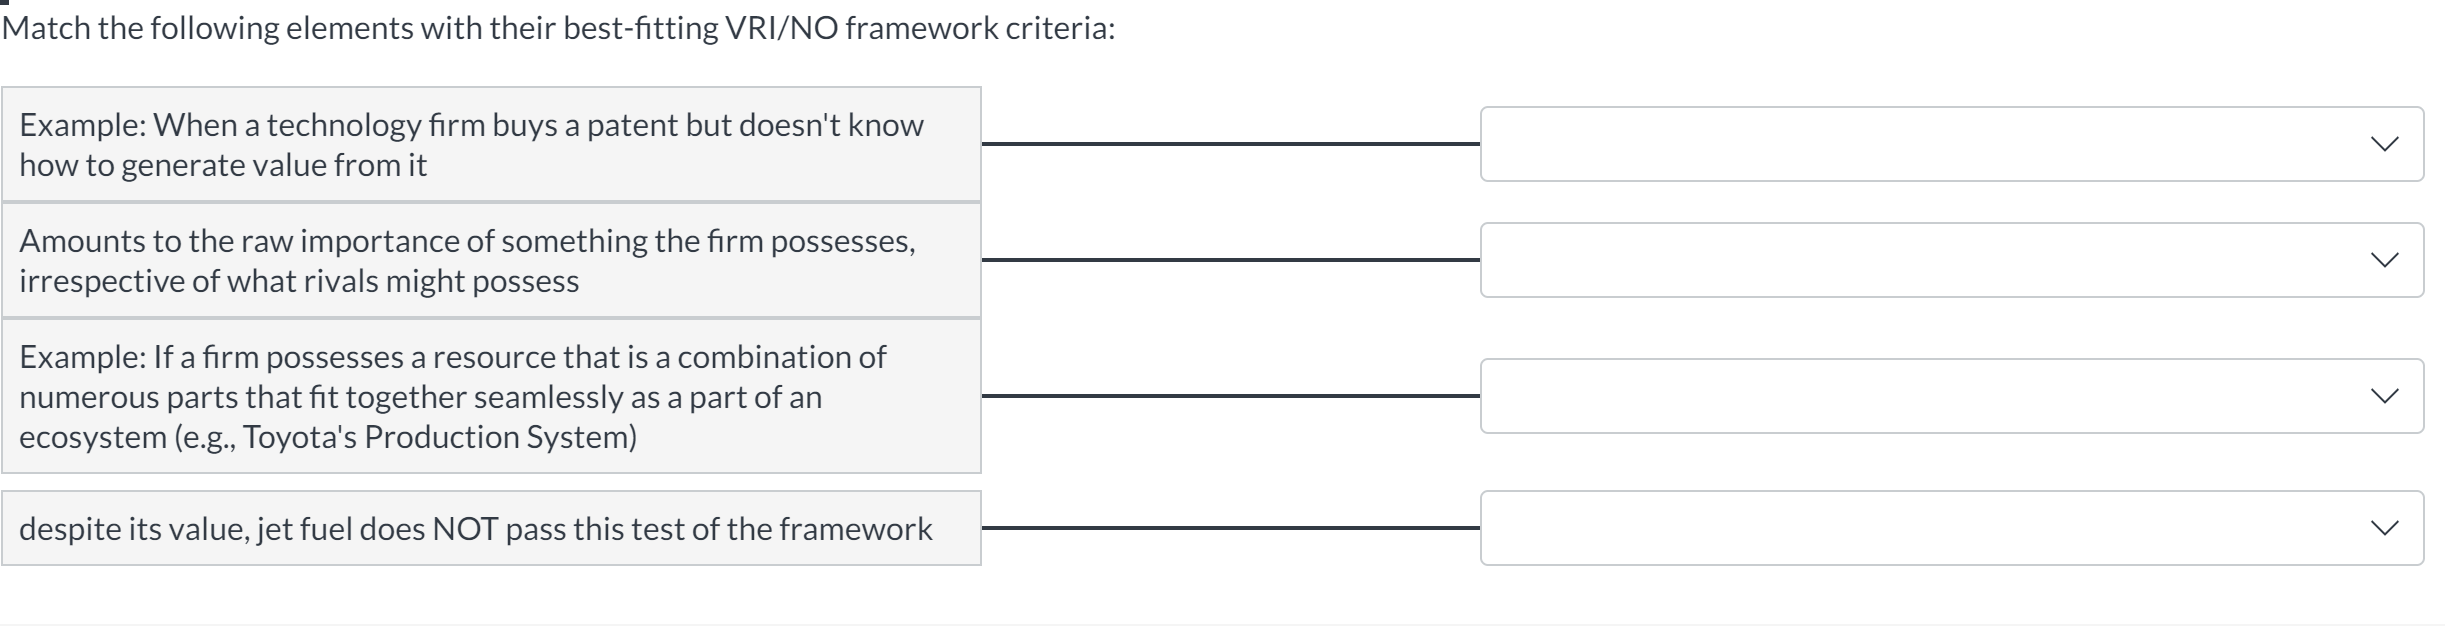The height and width of the screenshot is (635, 2445).
Task: Click the connector line of the jet fuel match
Action: click(x=1230, y=528)
